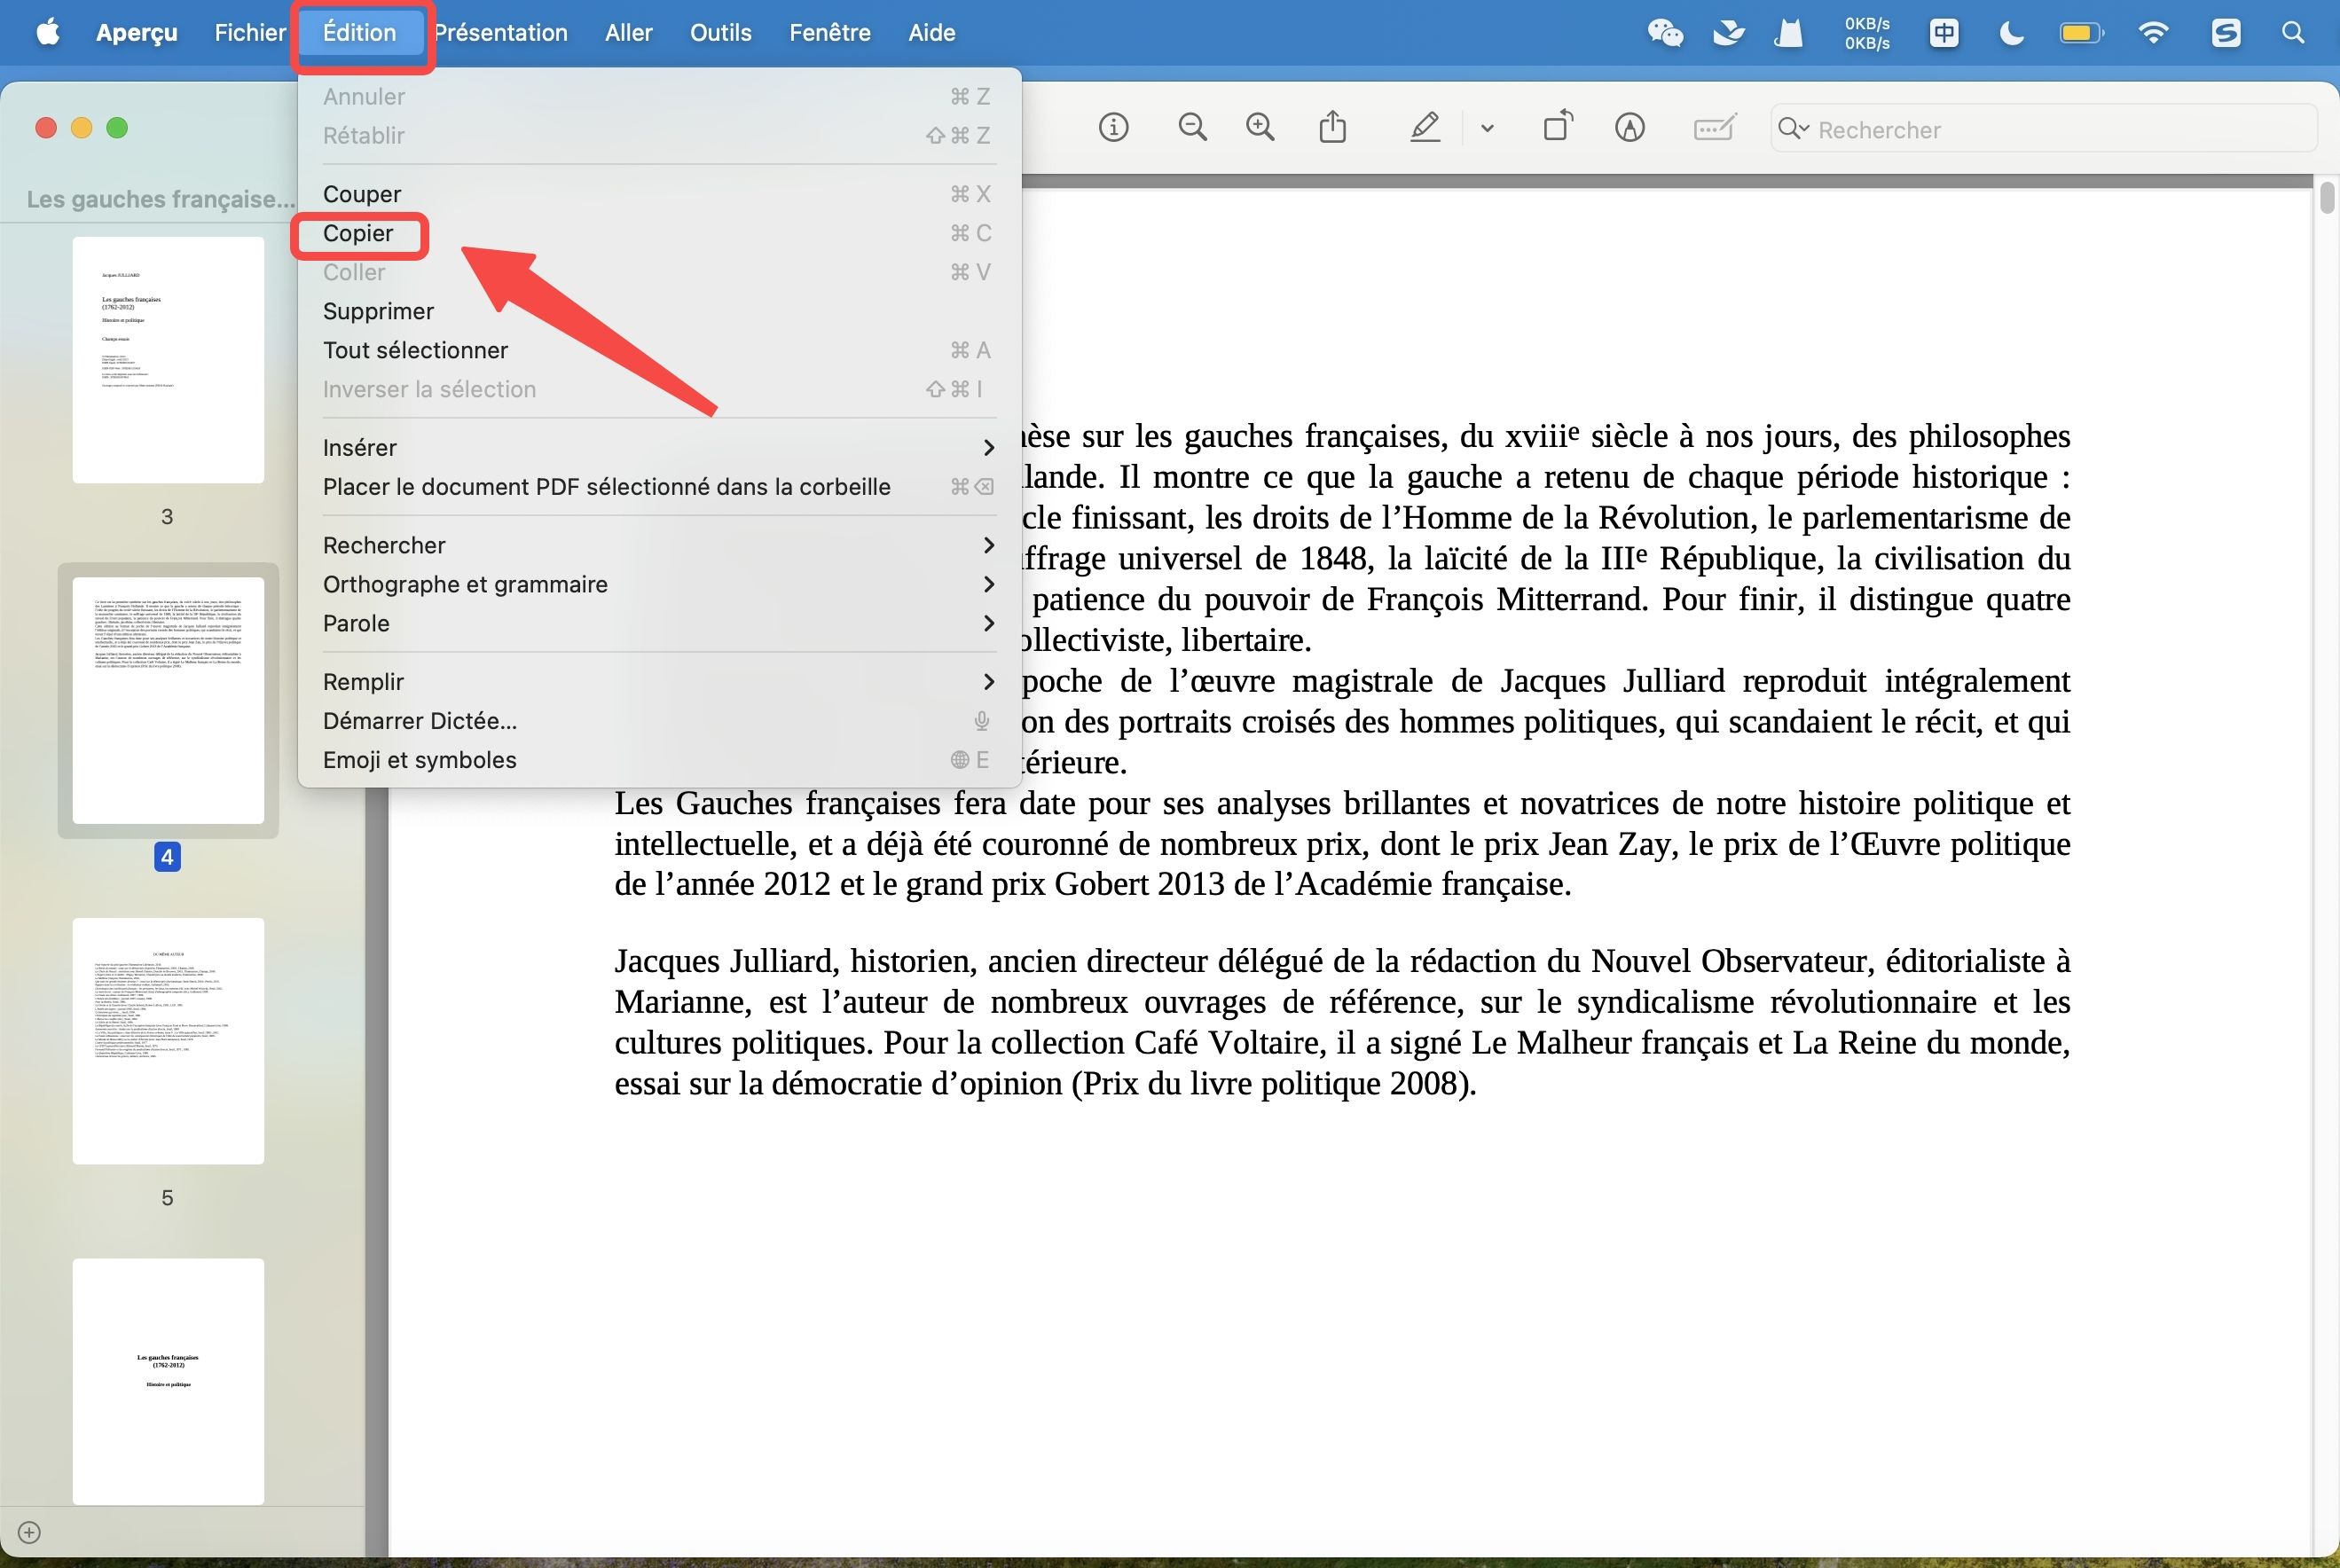
Task: Expand the Parole submenu
Action: coord(659,623)
